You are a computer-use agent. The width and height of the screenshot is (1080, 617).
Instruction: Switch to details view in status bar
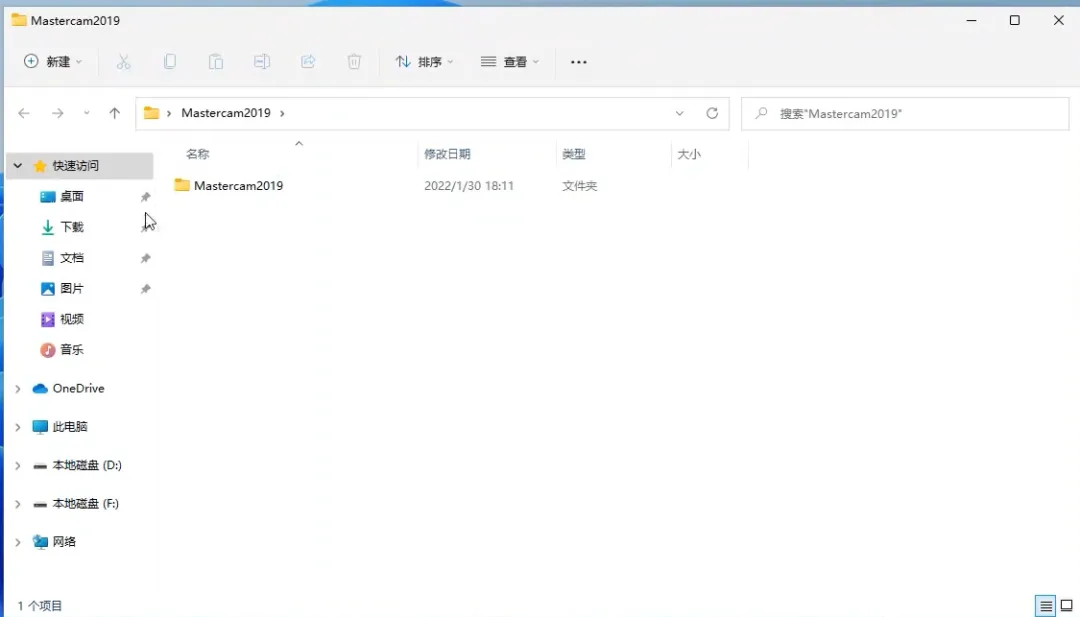1046,606
